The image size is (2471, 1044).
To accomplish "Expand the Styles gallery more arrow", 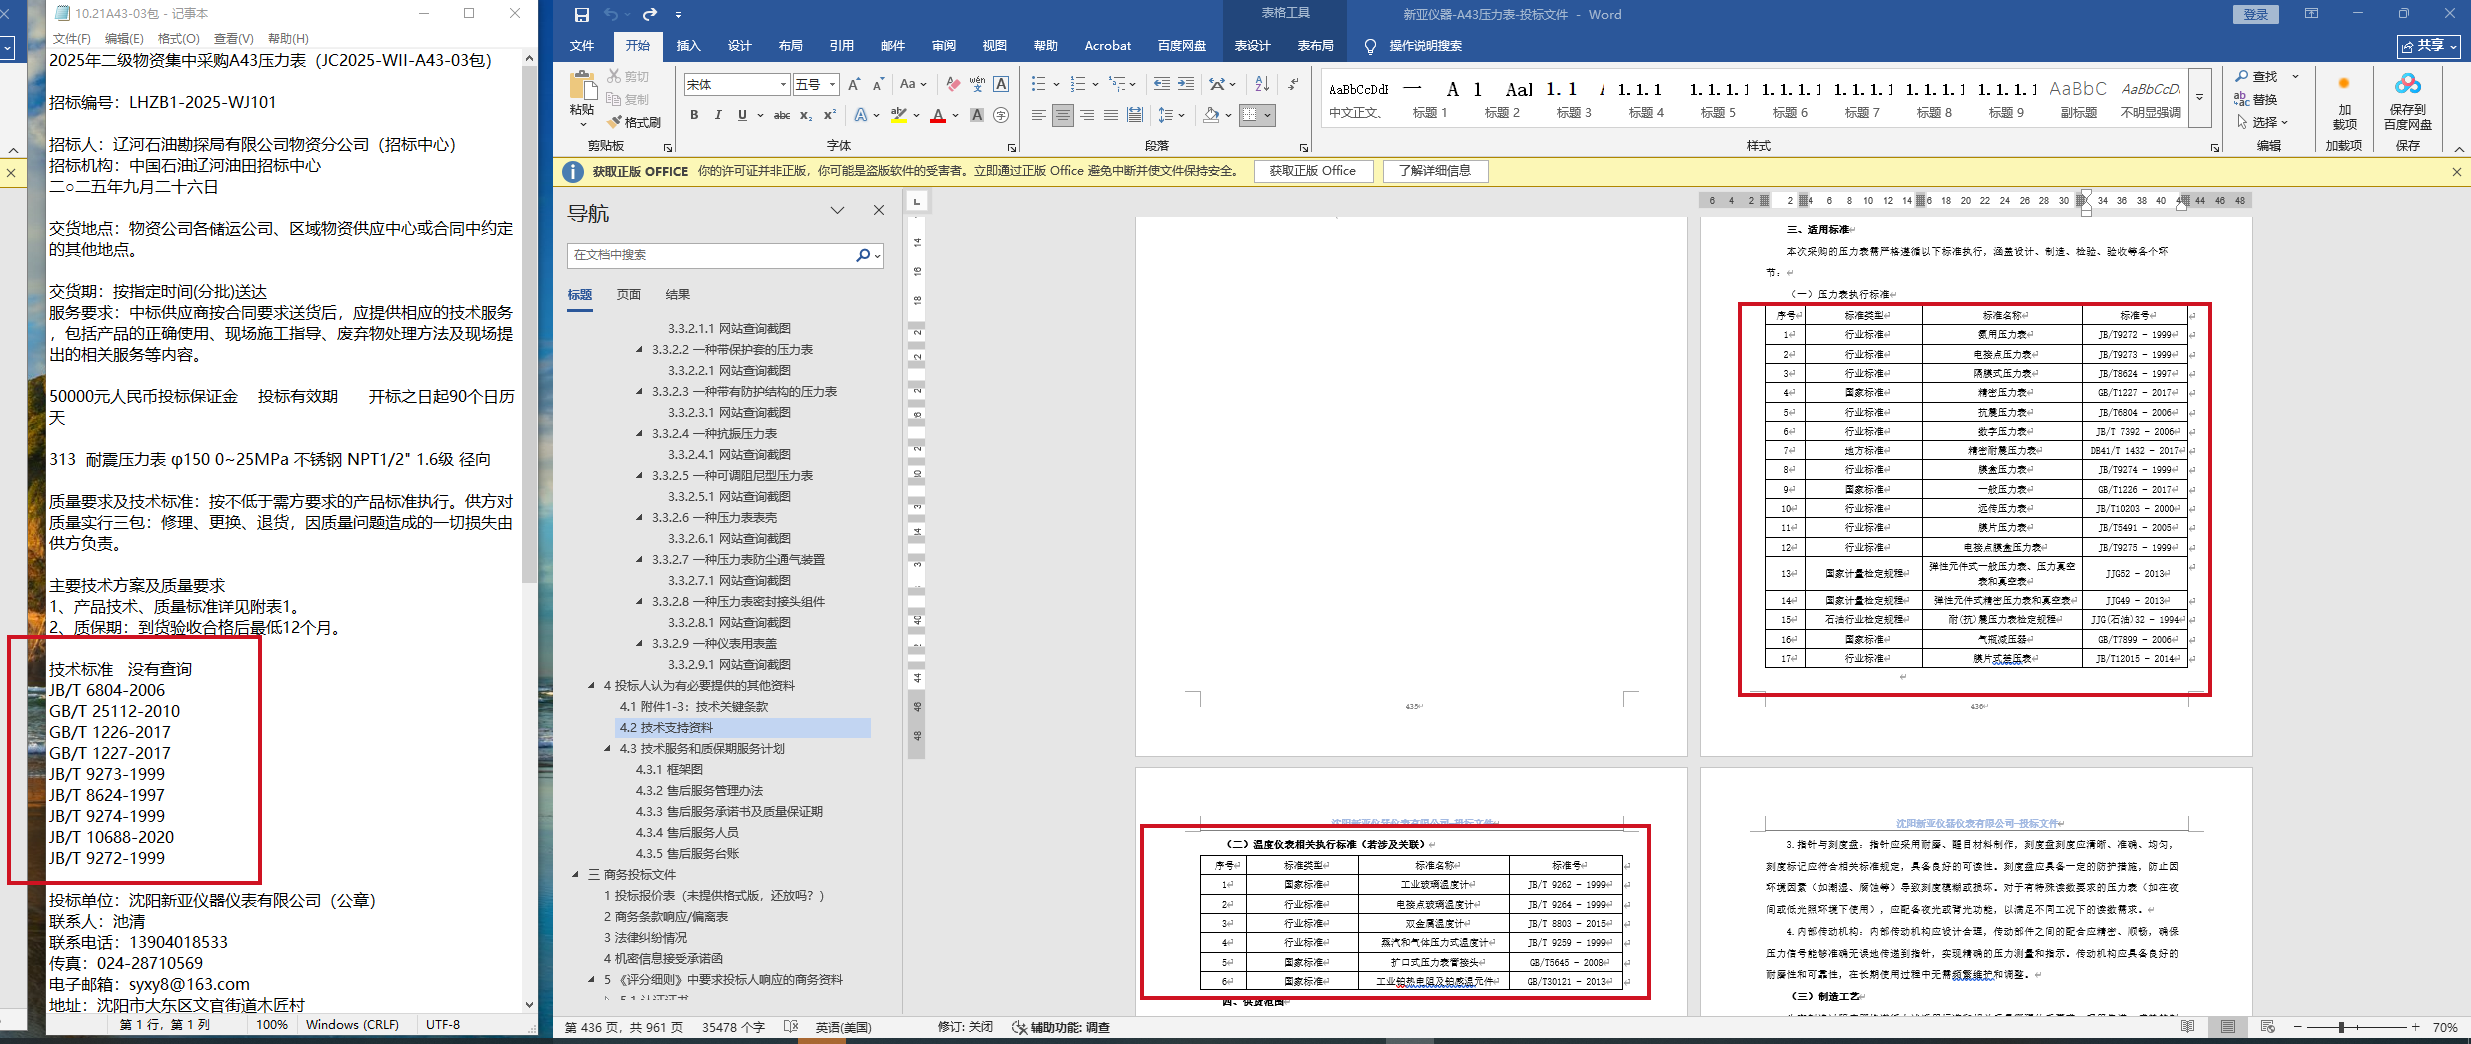I will click(2199, 97).
